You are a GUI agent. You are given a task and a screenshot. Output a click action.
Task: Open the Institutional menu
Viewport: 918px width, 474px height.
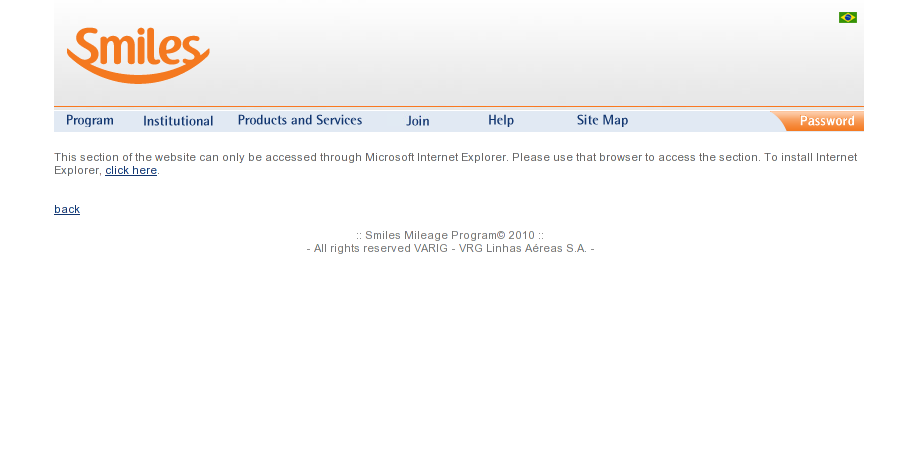(x=178, y=121)
